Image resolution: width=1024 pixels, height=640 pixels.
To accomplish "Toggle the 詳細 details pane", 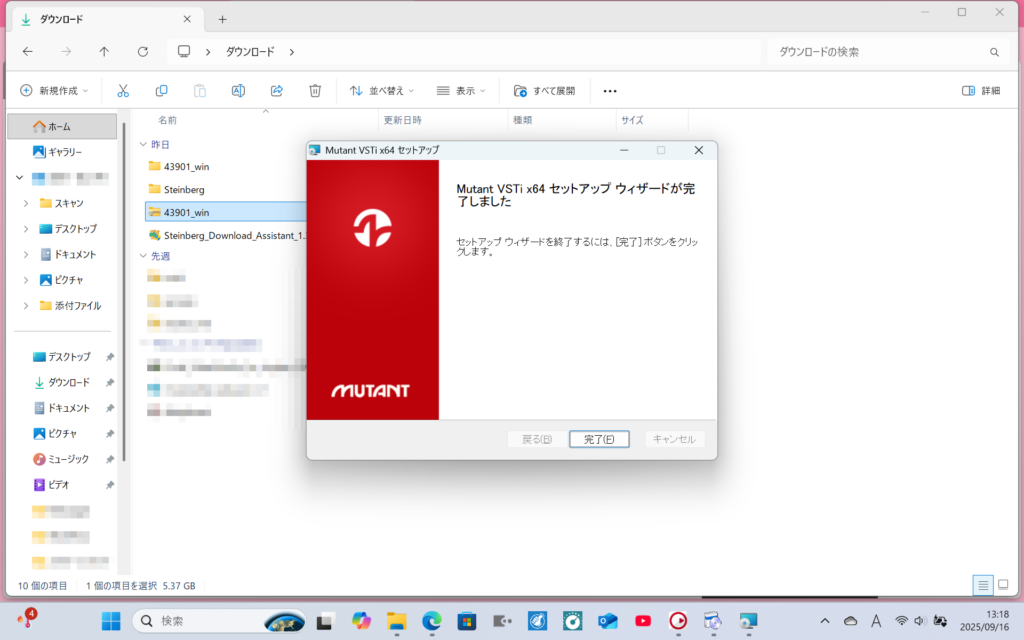I will pos(980,90).
